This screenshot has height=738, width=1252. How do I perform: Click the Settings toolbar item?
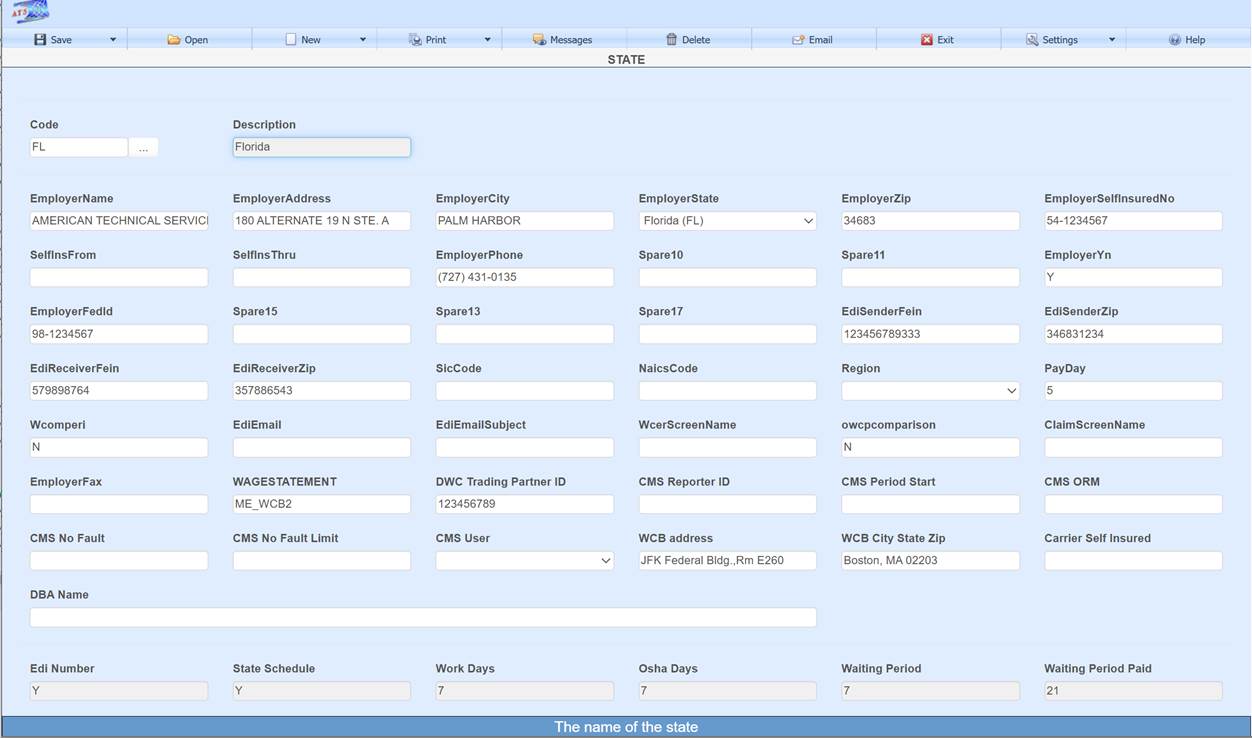1059,40
